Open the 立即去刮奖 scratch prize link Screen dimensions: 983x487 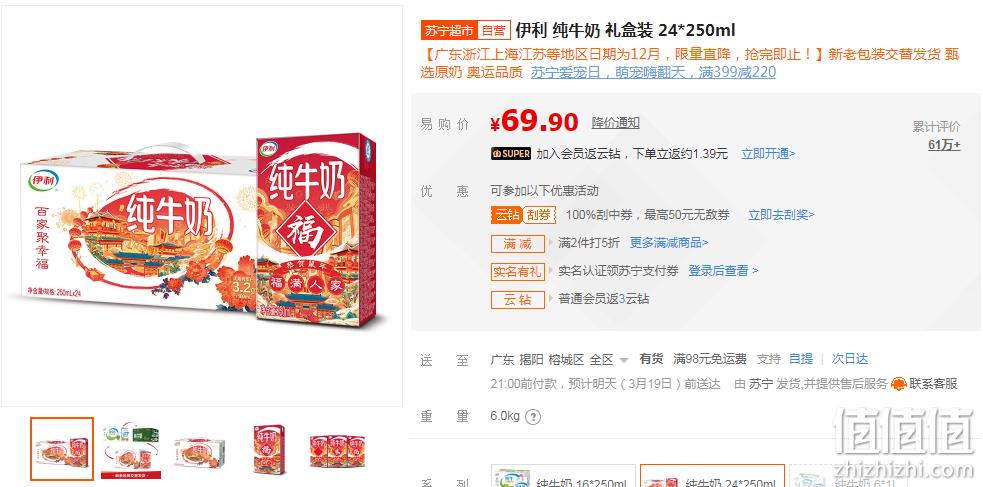[781, 215]
